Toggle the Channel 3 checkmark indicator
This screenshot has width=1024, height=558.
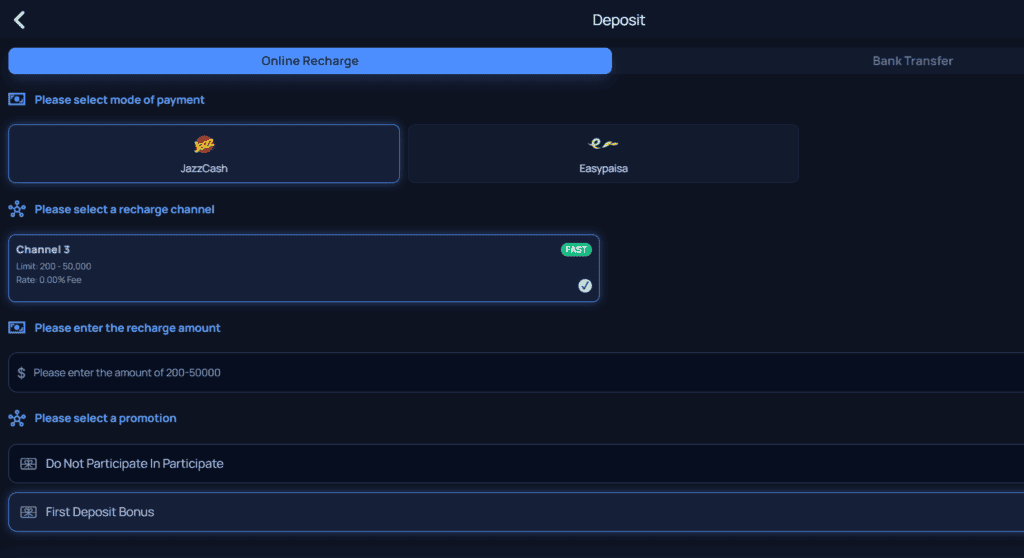584,286
